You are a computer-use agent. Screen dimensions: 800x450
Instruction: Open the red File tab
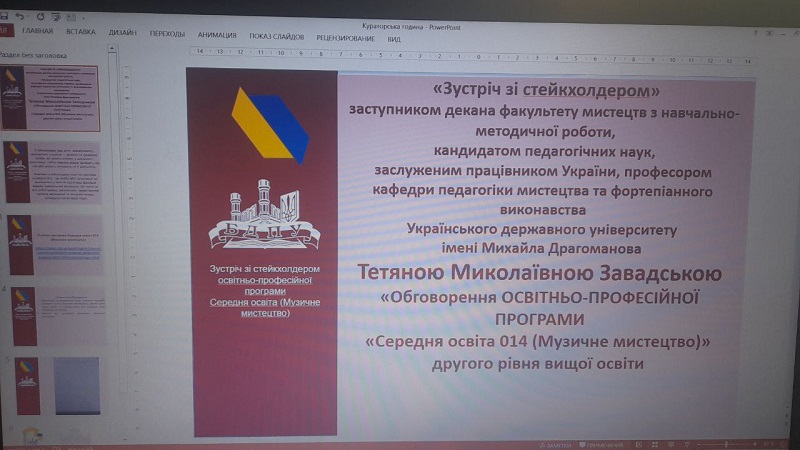6,30
